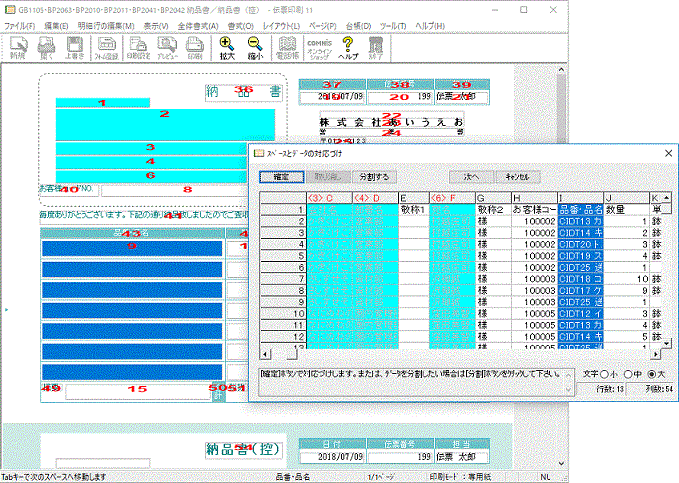Click the date field 2018/07/09 at top

[x=333, y=97]
